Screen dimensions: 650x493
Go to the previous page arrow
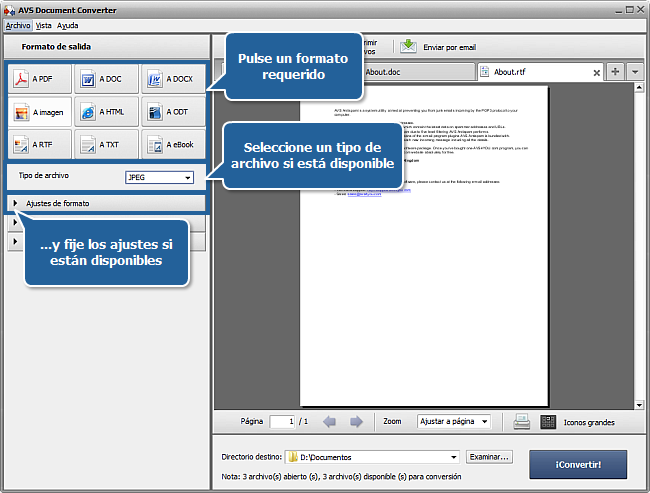[329, 422]
